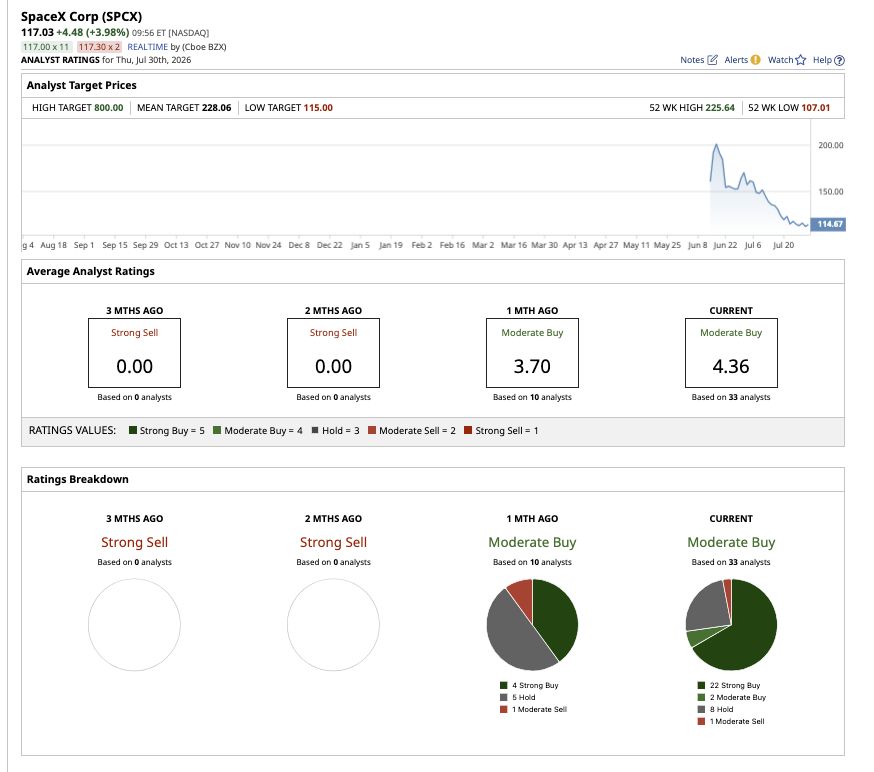Click the Watch star icon

click(800, 60)
